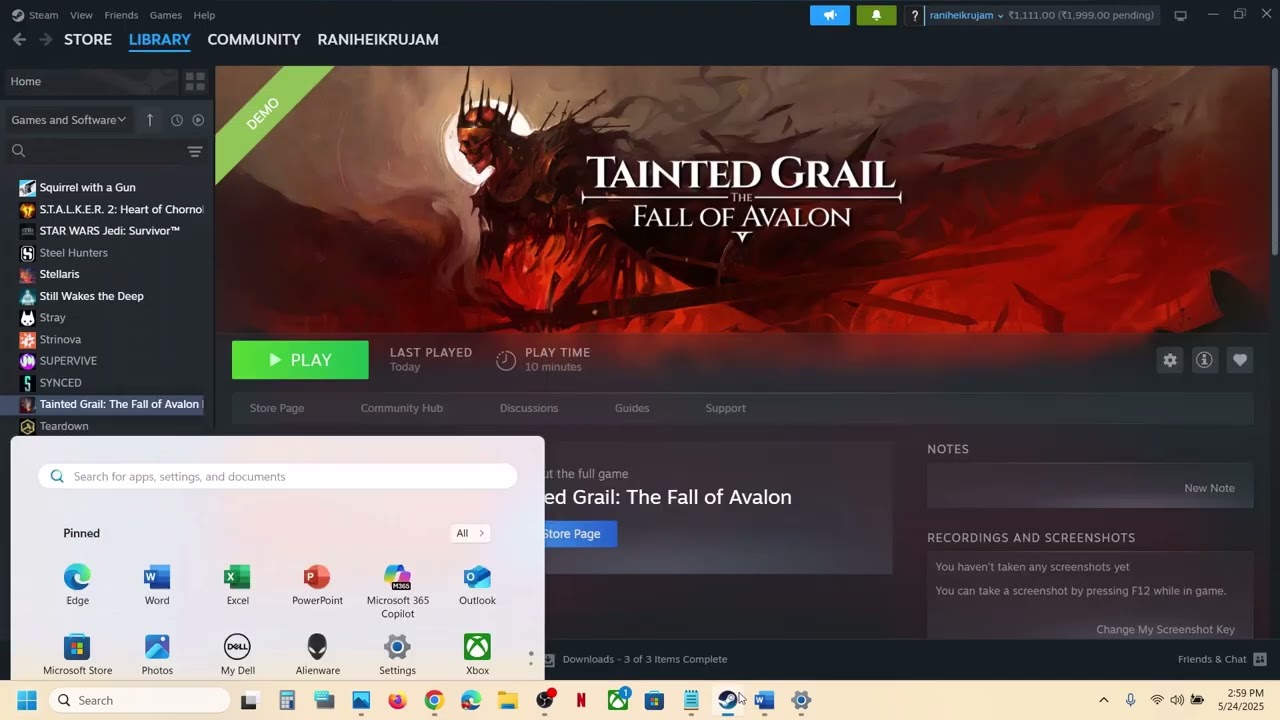Click Start menu search box
Screen dimensions: 1280x720
point(277,476)
